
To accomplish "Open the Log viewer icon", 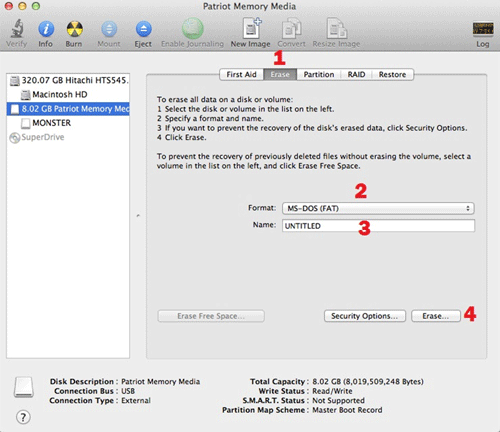I will point(483,29).
